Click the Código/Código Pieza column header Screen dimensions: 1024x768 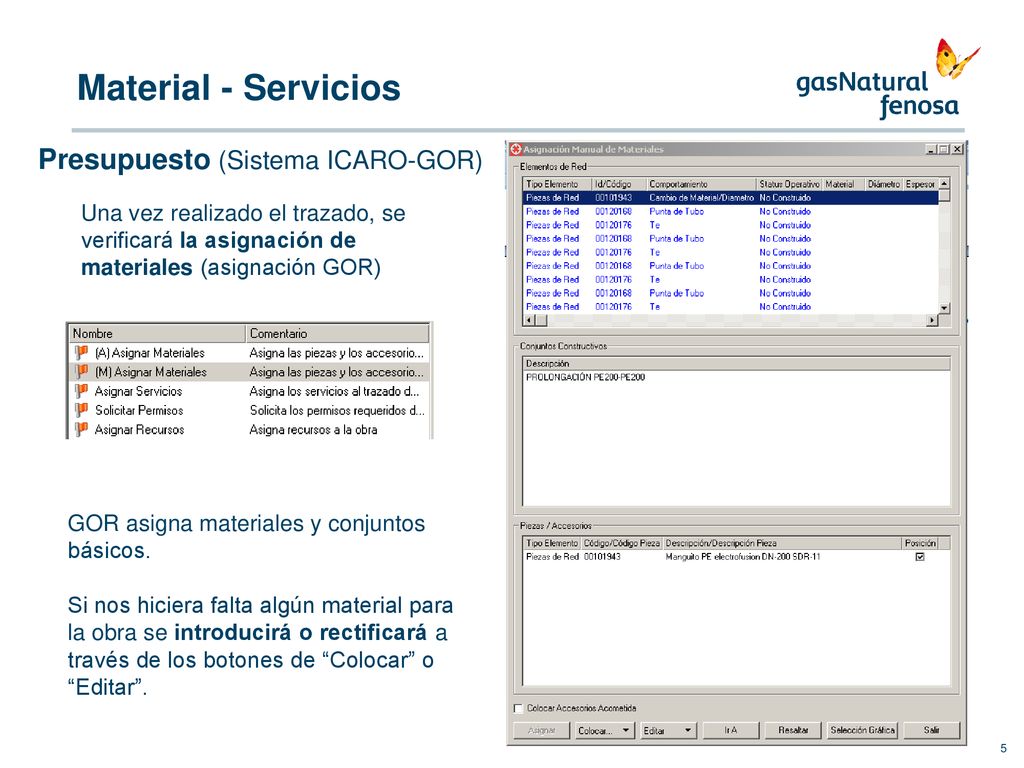pyautogui.click(x=622, y=543)
